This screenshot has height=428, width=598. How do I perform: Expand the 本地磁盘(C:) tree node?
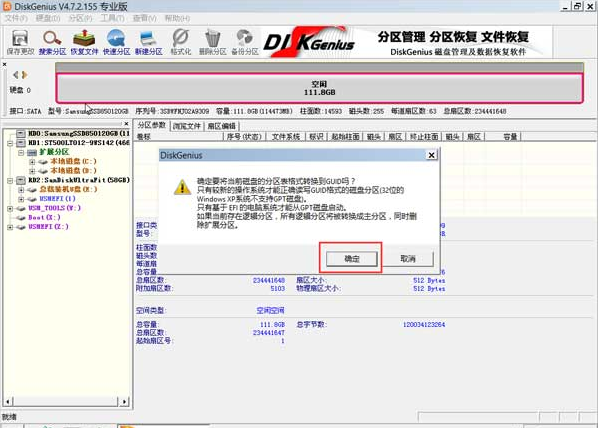coord(32,162)
